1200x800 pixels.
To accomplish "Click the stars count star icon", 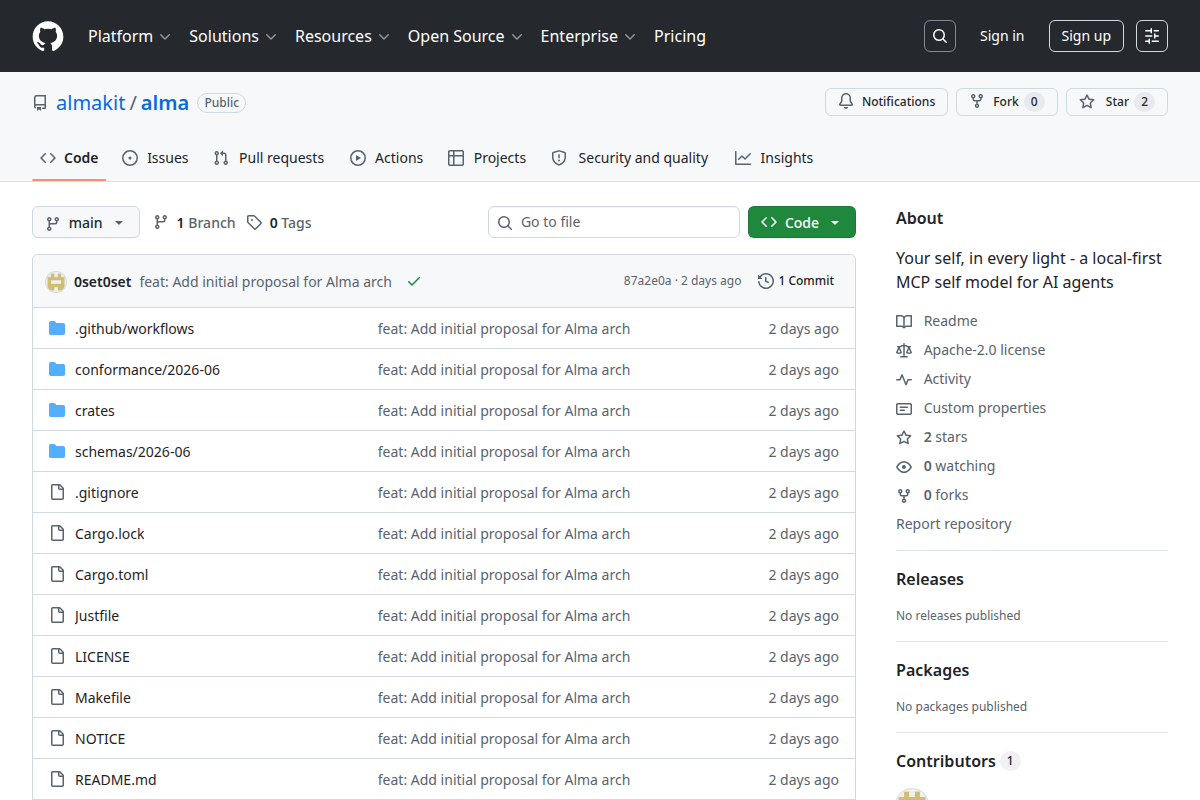I will tap(904, 437).
